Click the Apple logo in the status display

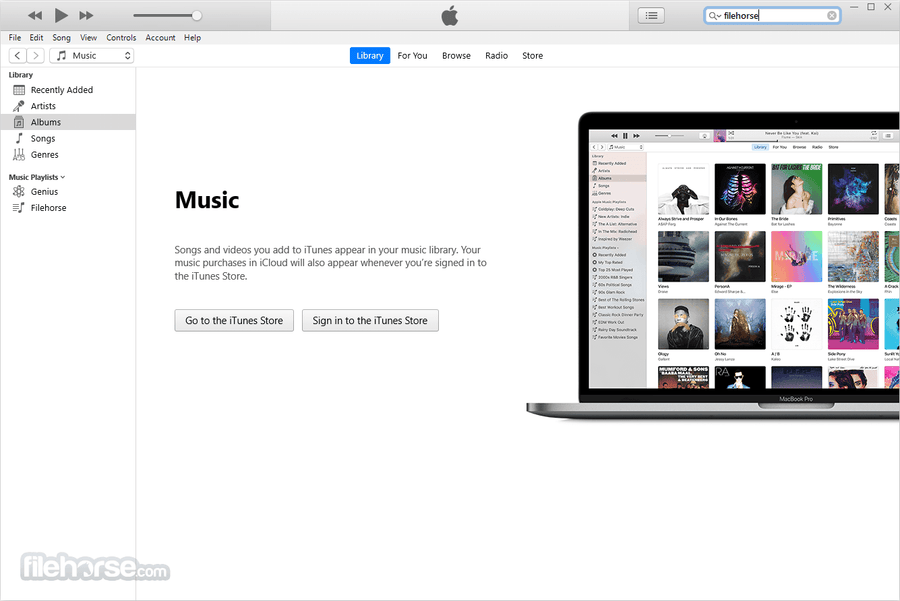tap(450, 15)
